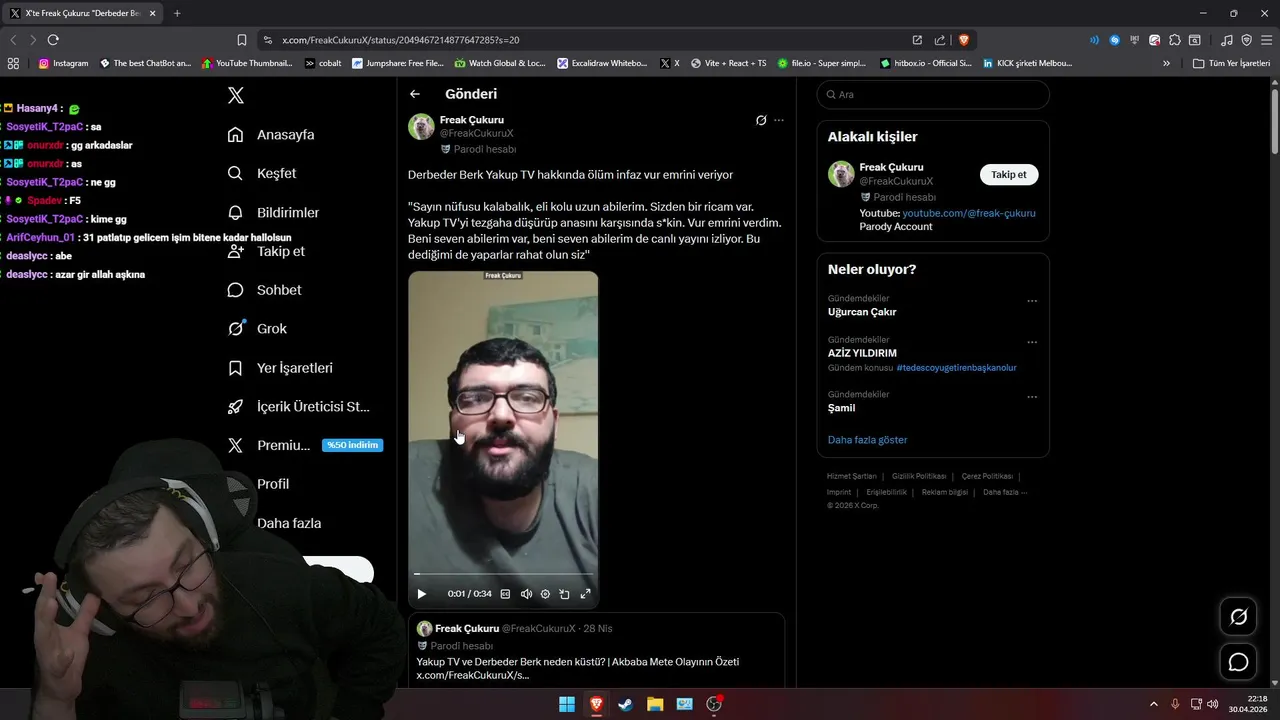Viewport: 1280px width, 720px height.
Task: Open Brave Shields lion icon
Action: 964,40
